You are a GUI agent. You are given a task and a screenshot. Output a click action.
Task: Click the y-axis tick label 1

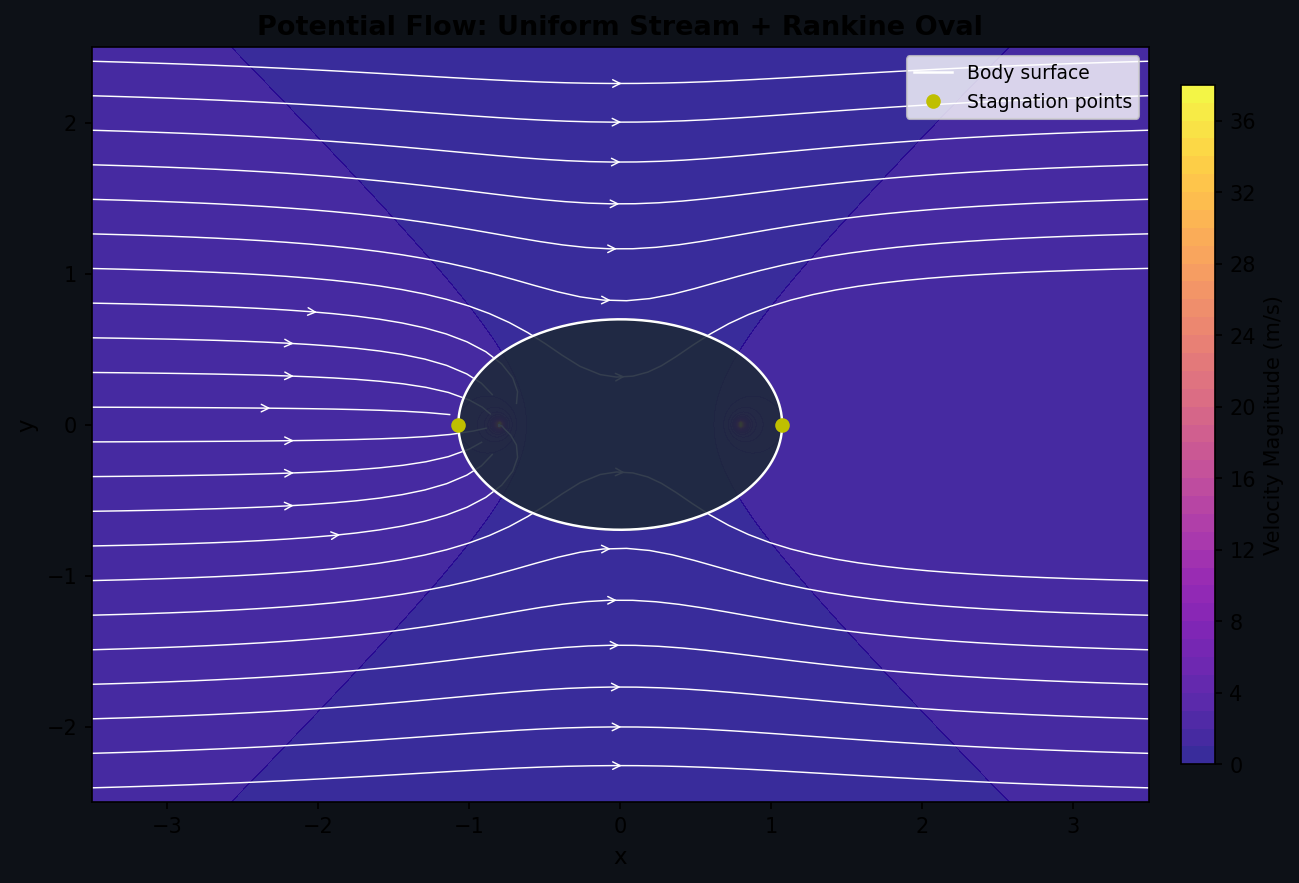point(71,274)
